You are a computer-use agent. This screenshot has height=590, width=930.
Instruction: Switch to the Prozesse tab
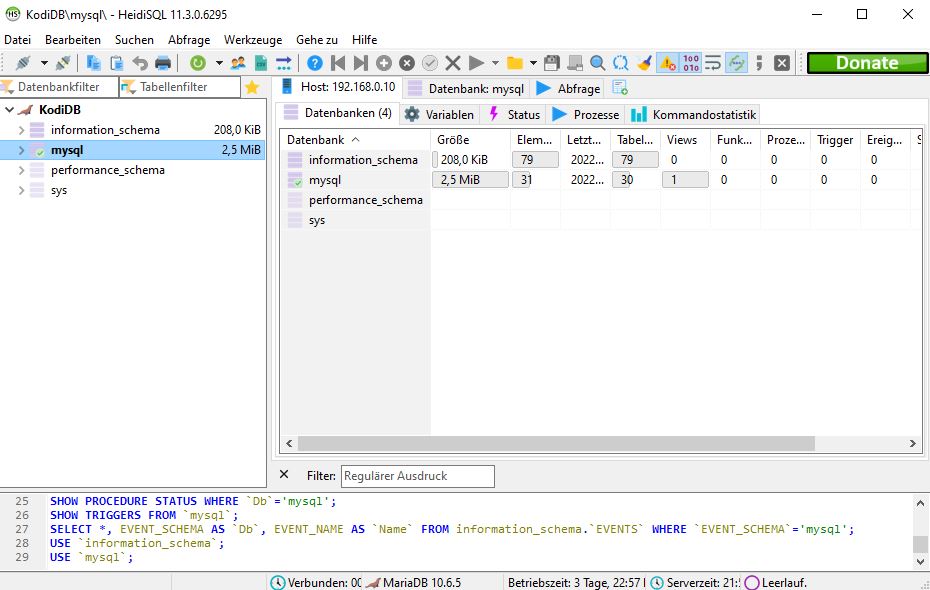pos(585,114)
